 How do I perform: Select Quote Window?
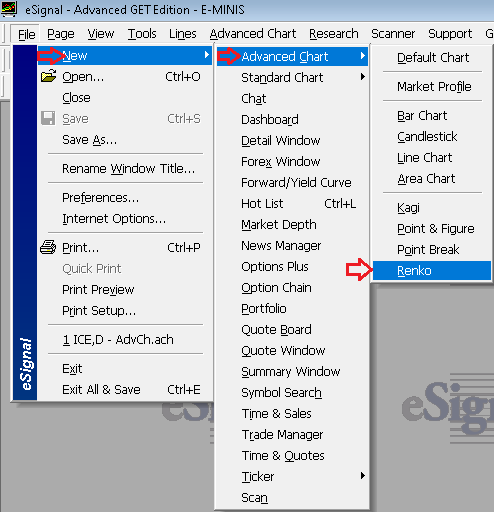[292, 350]
